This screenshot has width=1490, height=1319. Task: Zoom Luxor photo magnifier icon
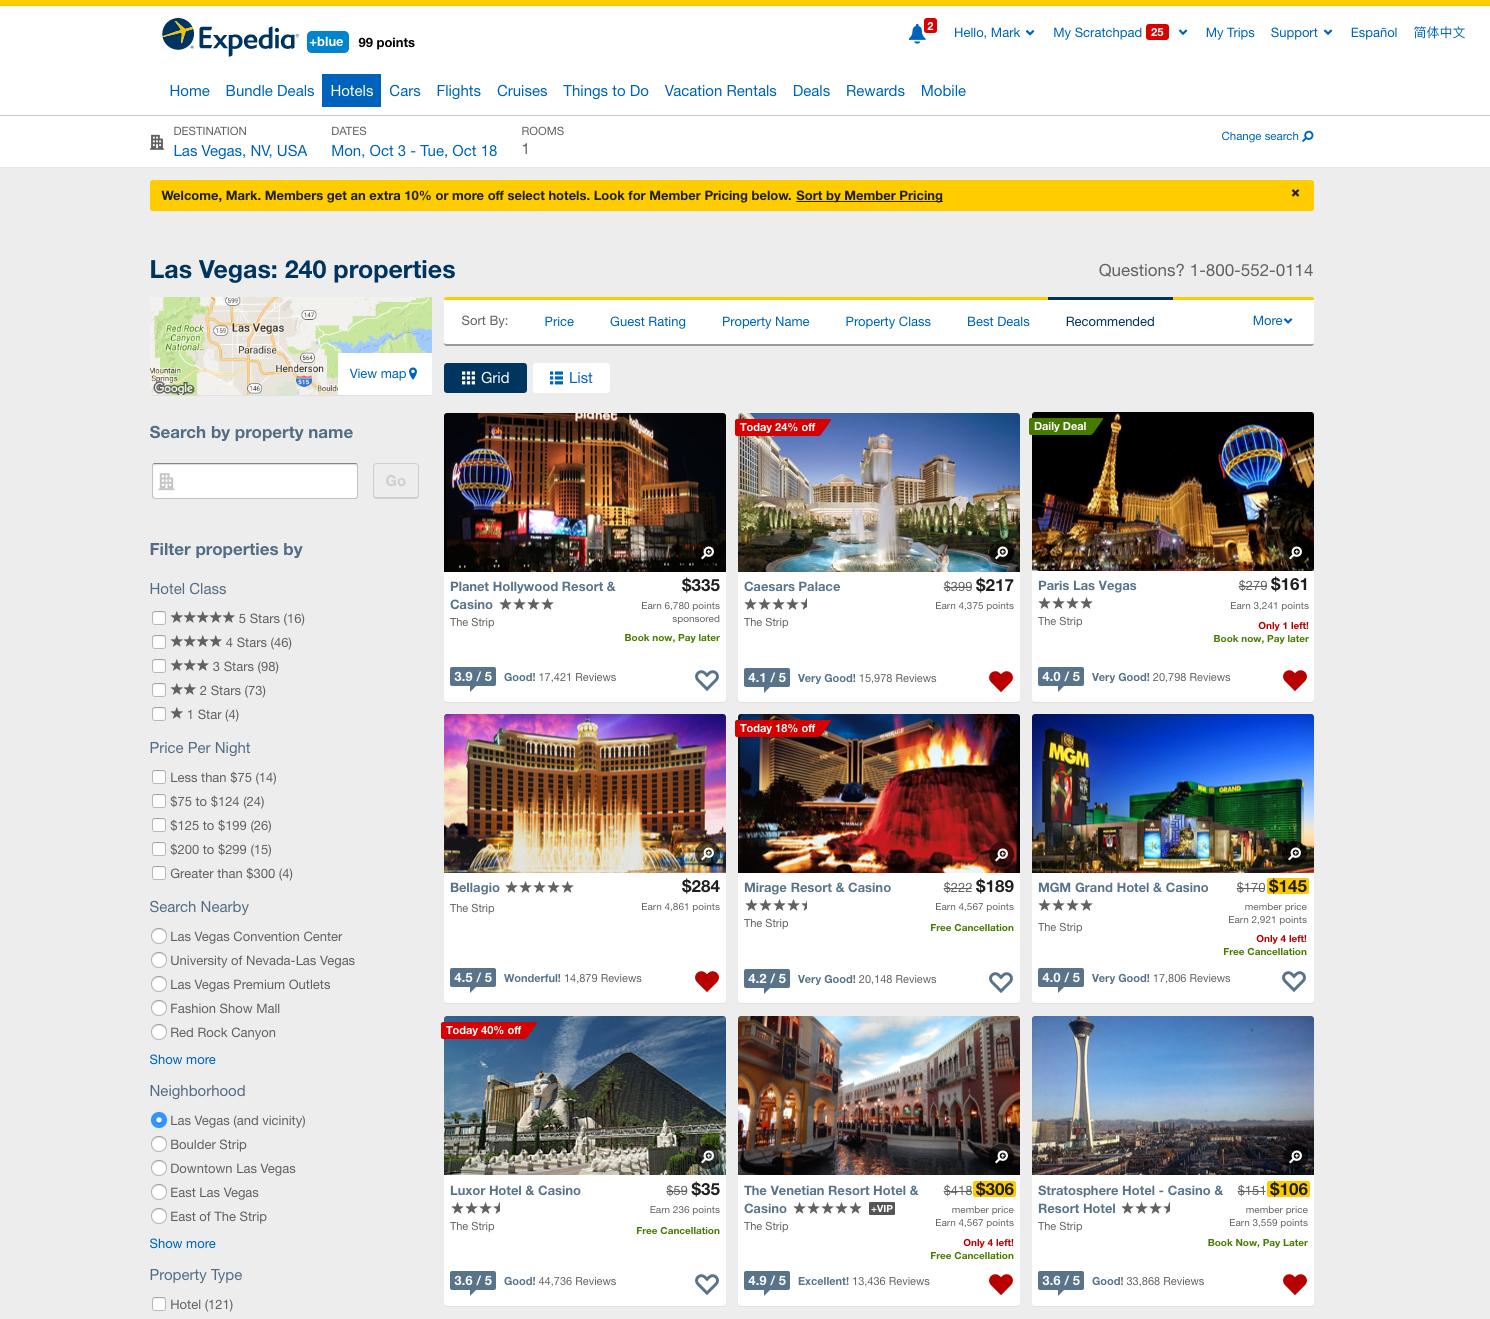click(x=708, y=1157)
